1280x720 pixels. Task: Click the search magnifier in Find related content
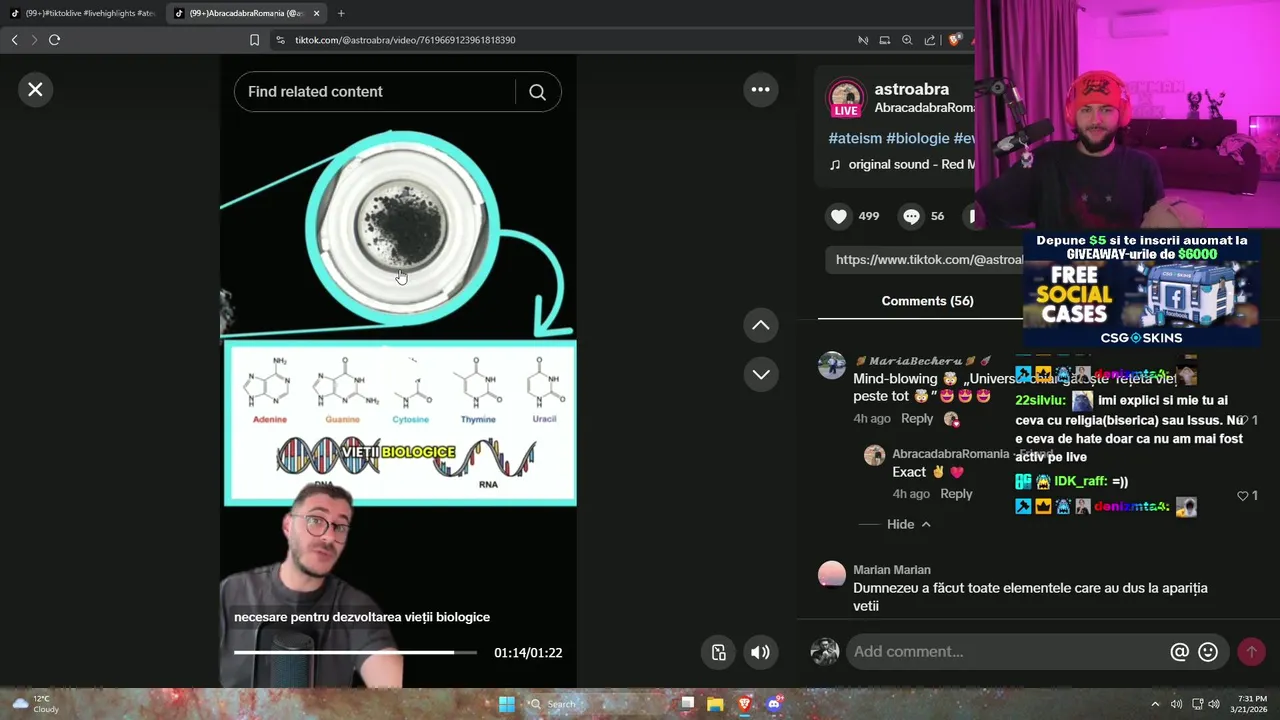[537, 92]
